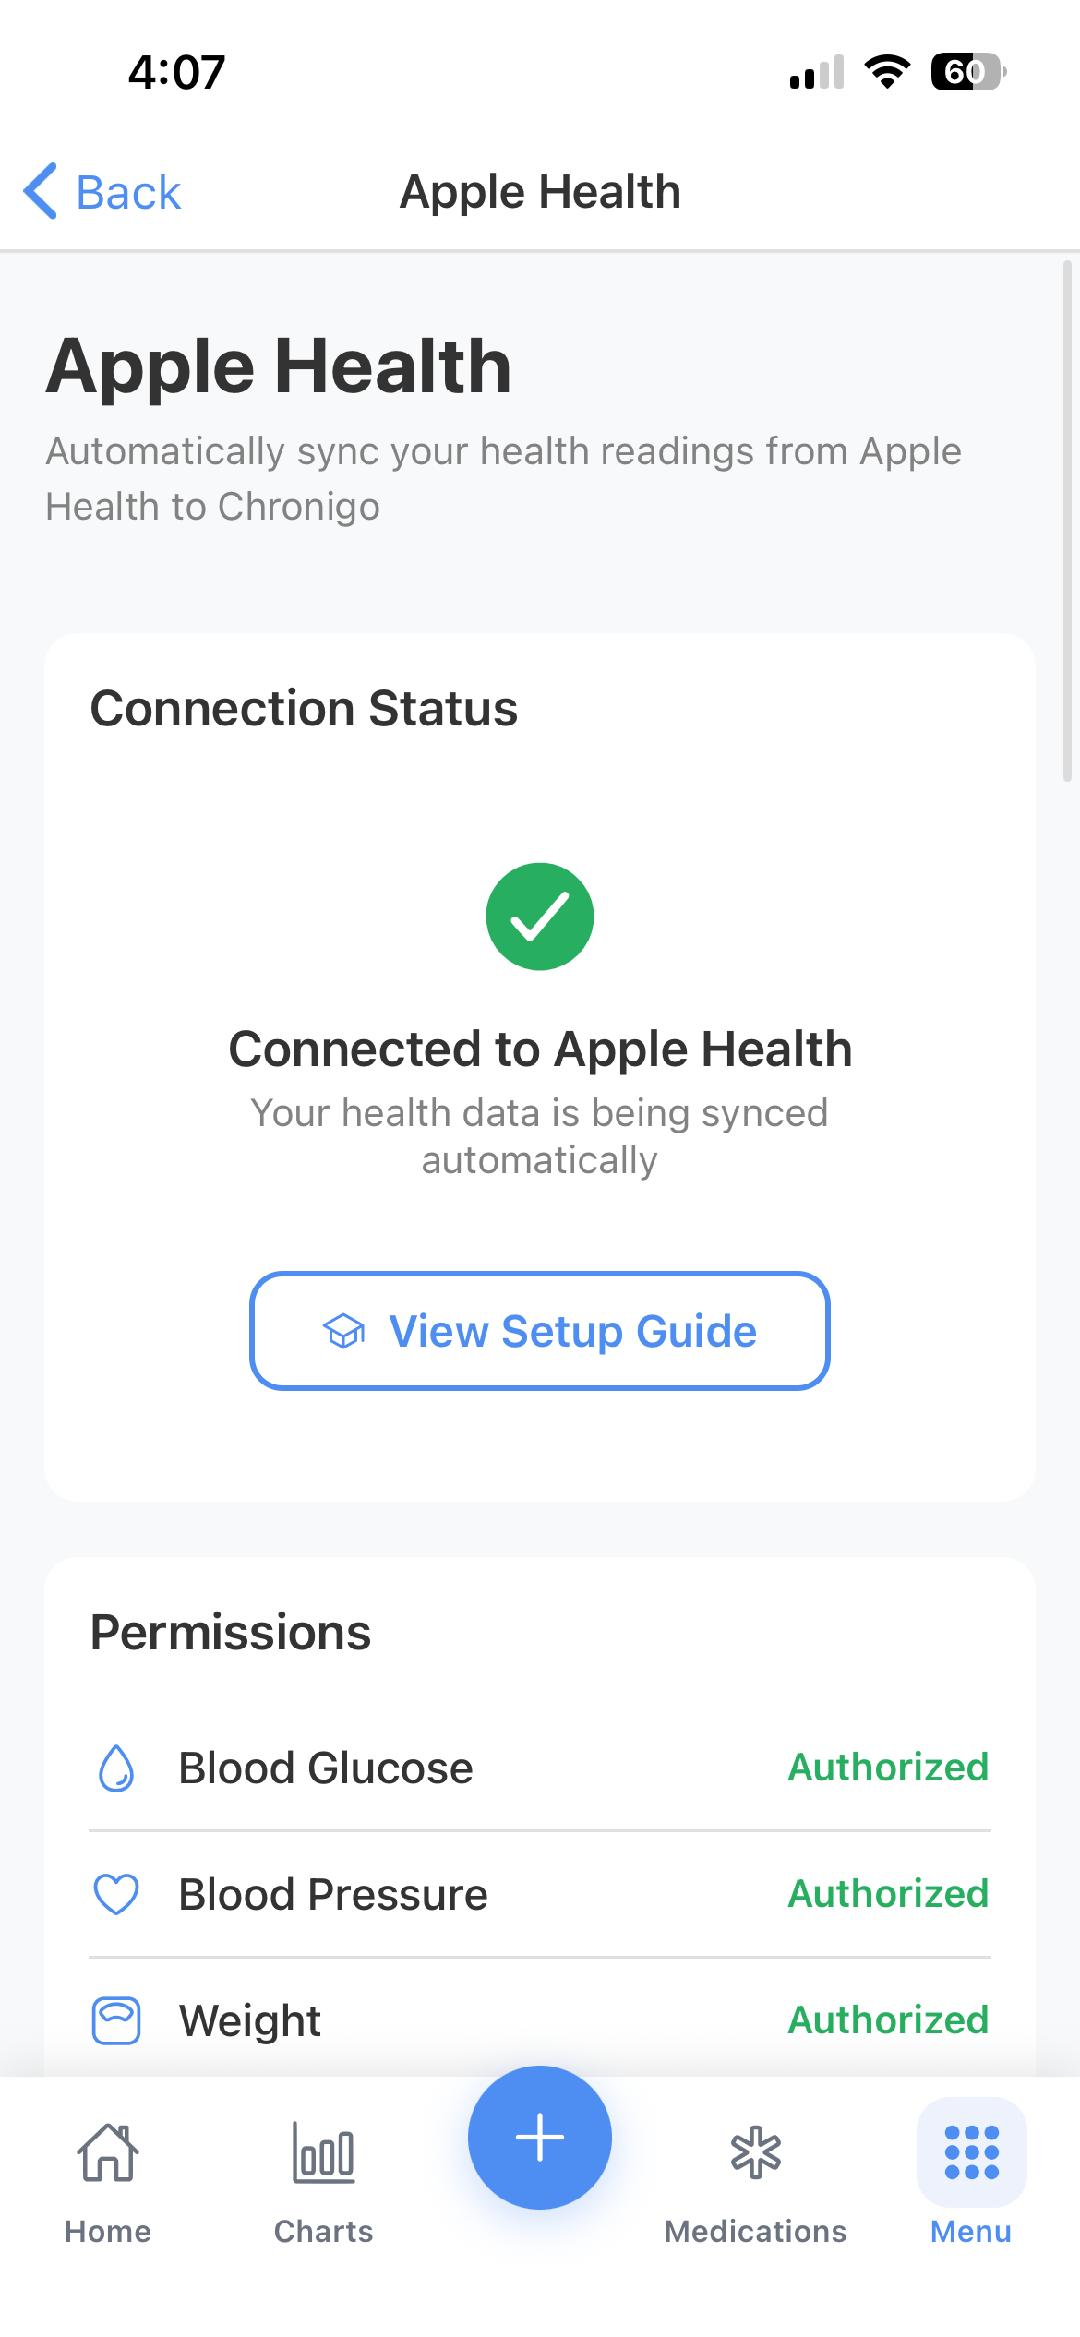The width and height of the screenshot is (1080, 2337).
Task: Tap the Back chevron arrow
Action: point(40,191)
